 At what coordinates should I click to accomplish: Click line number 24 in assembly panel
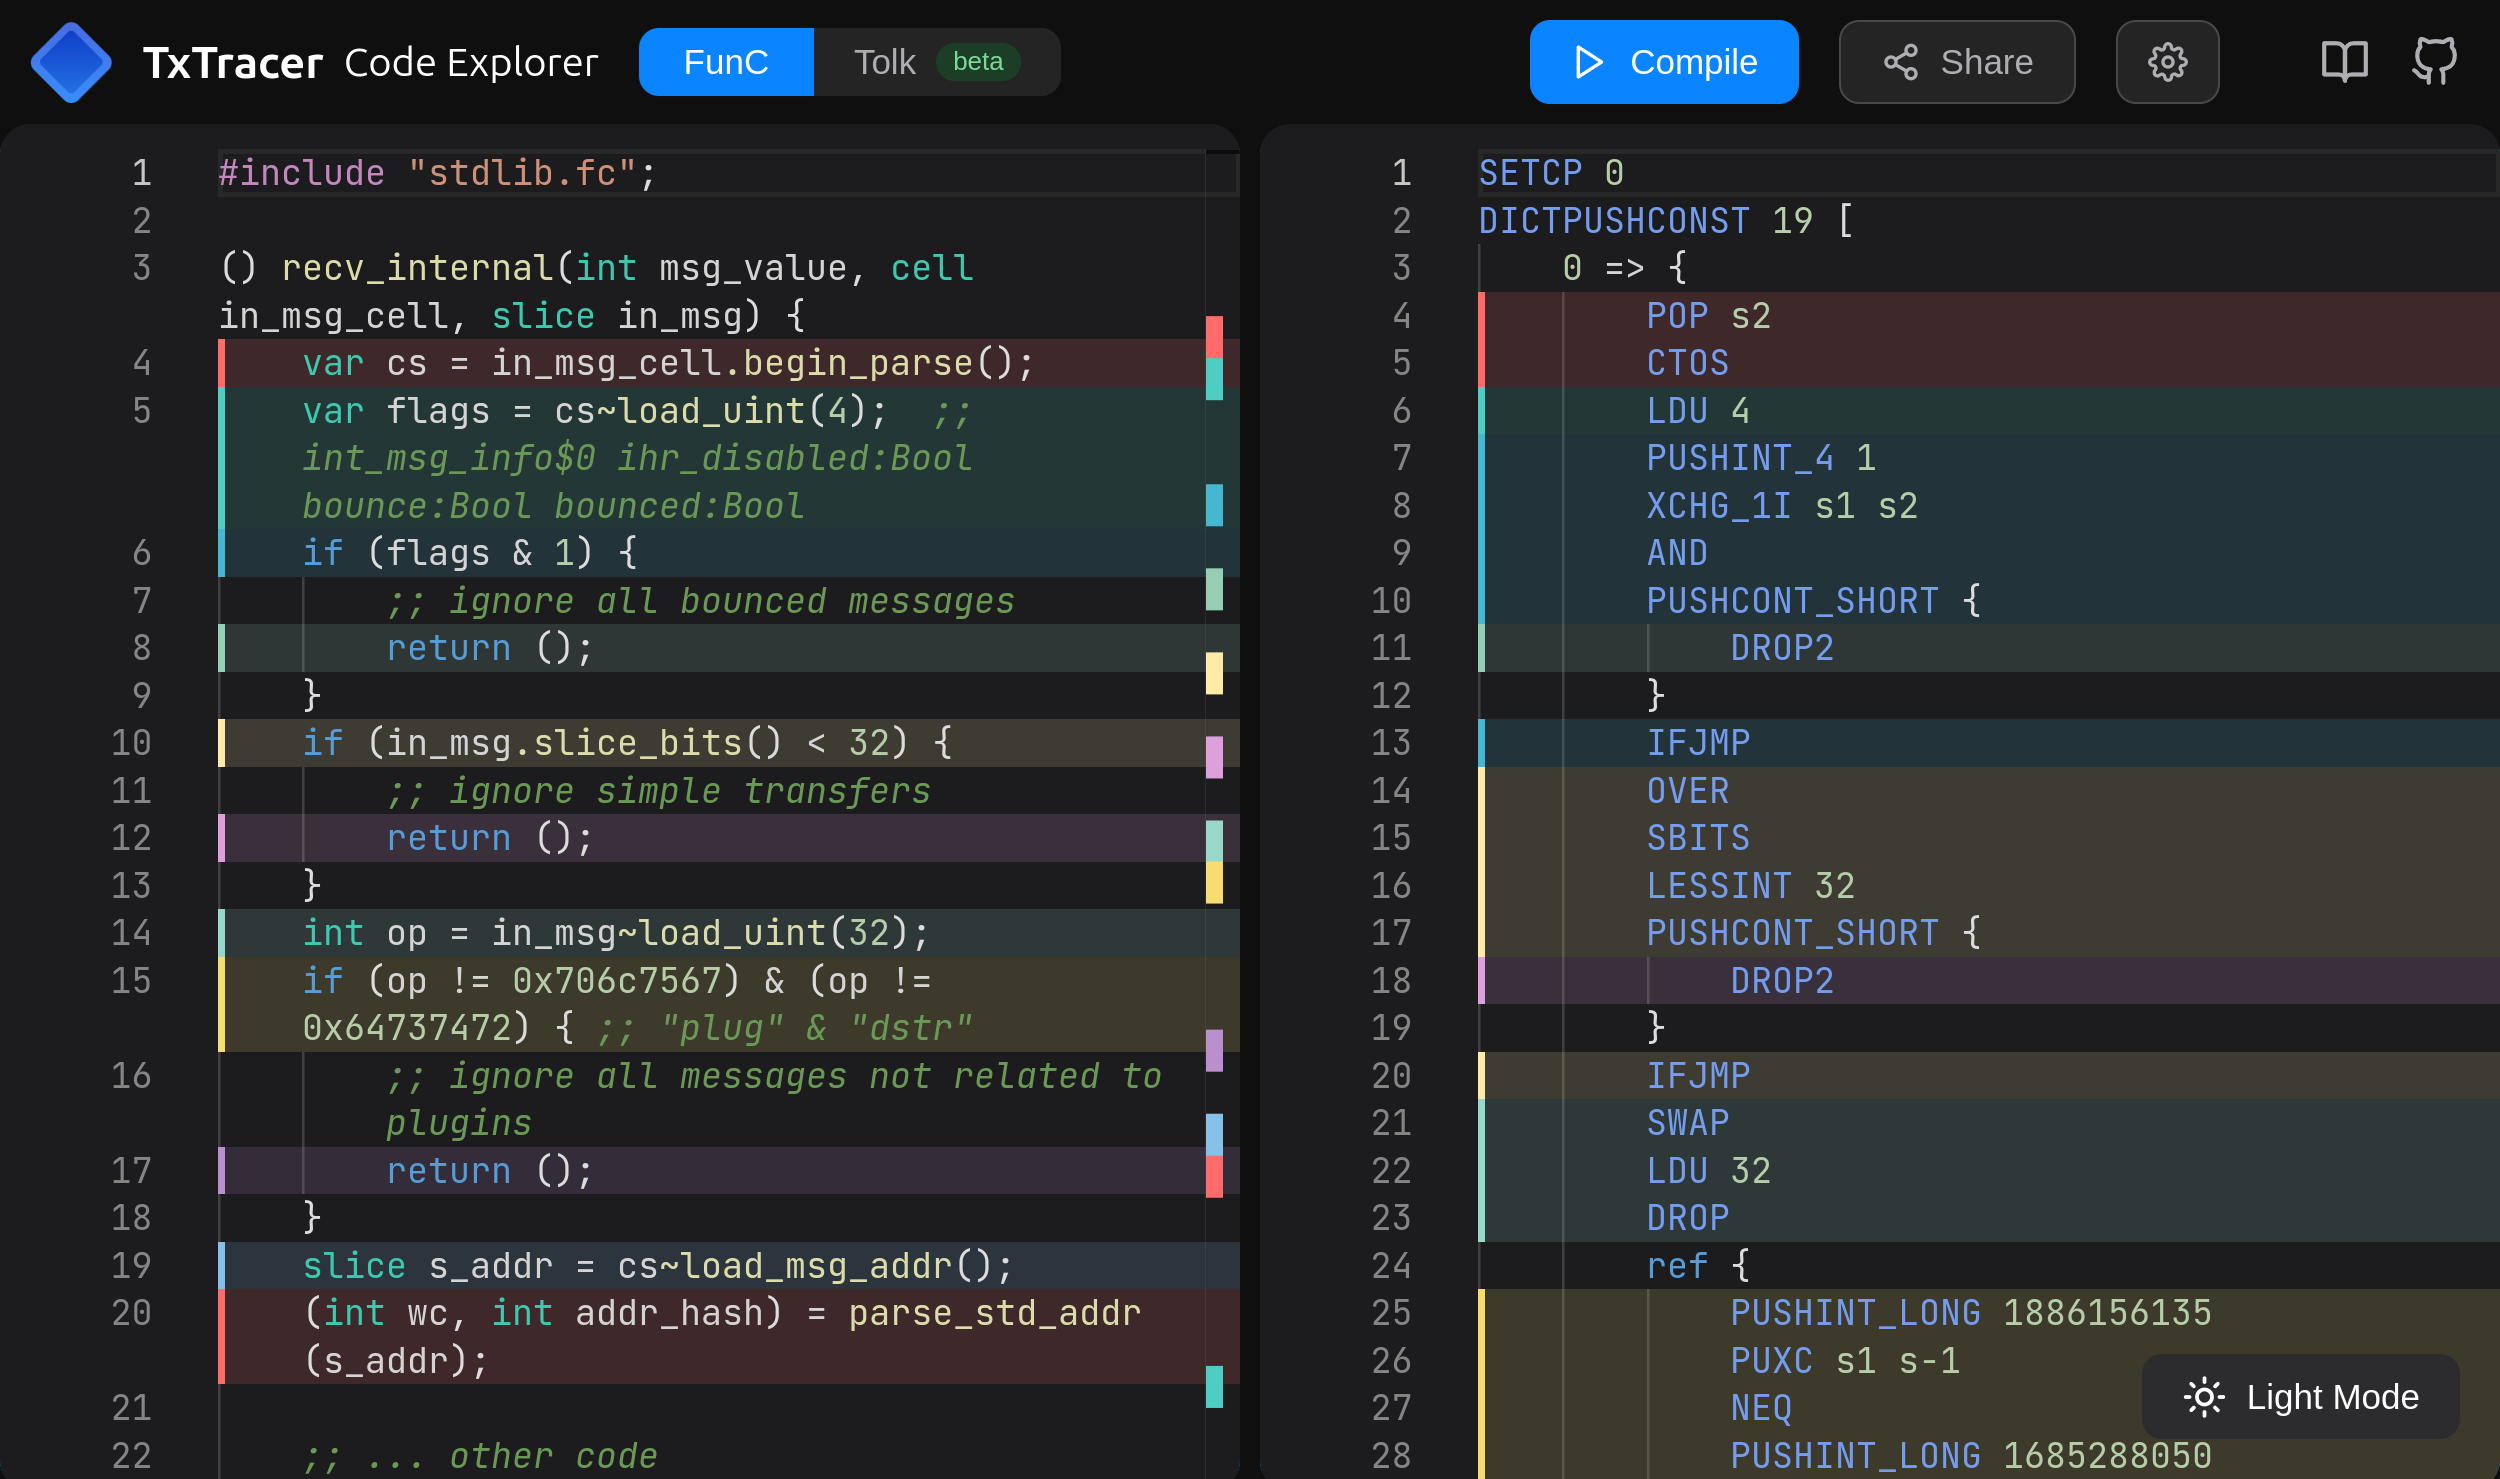click(x=1391, y=1266)
